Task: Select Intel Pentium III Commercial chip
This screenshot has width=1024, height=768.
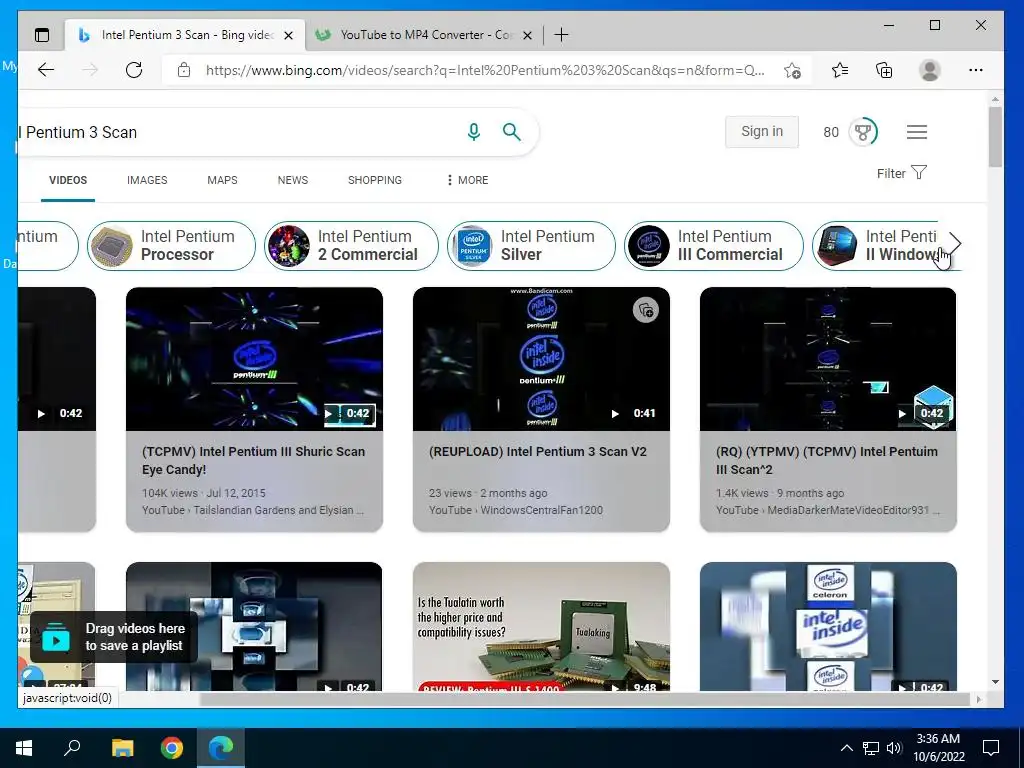Action: point(714,246)
